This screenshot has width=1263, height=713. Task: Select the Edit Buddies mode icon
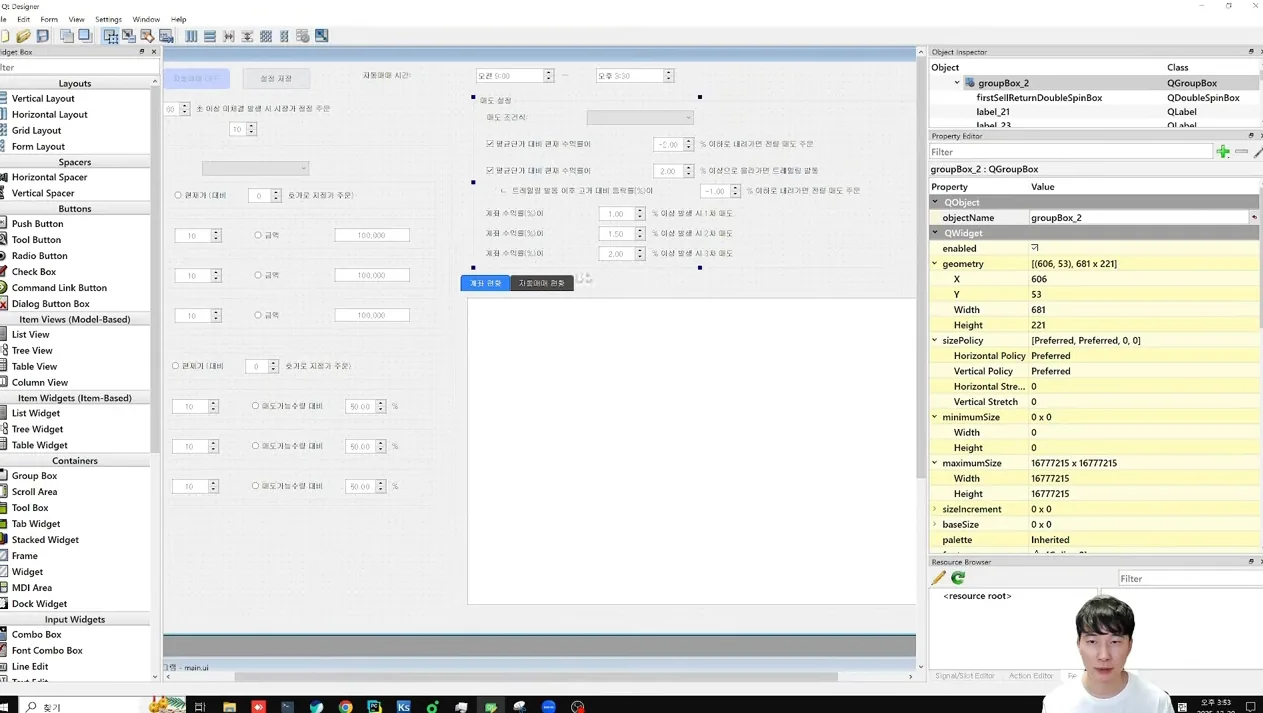pos(147,36)
